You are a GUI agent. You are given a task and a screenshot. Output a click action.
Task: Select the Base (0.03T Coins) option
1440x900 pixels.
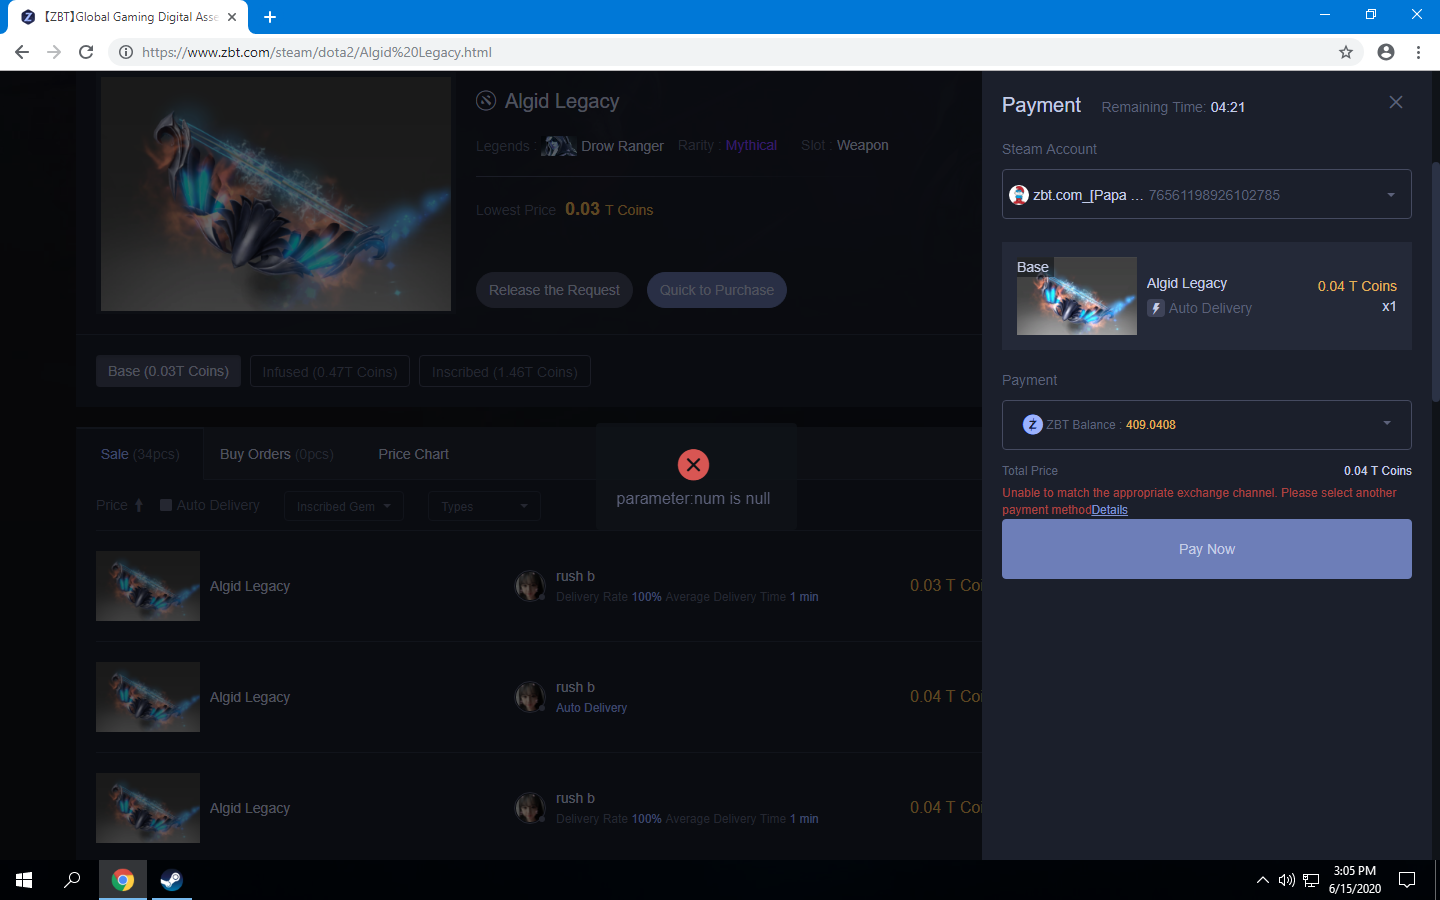[x=168, y=371]
